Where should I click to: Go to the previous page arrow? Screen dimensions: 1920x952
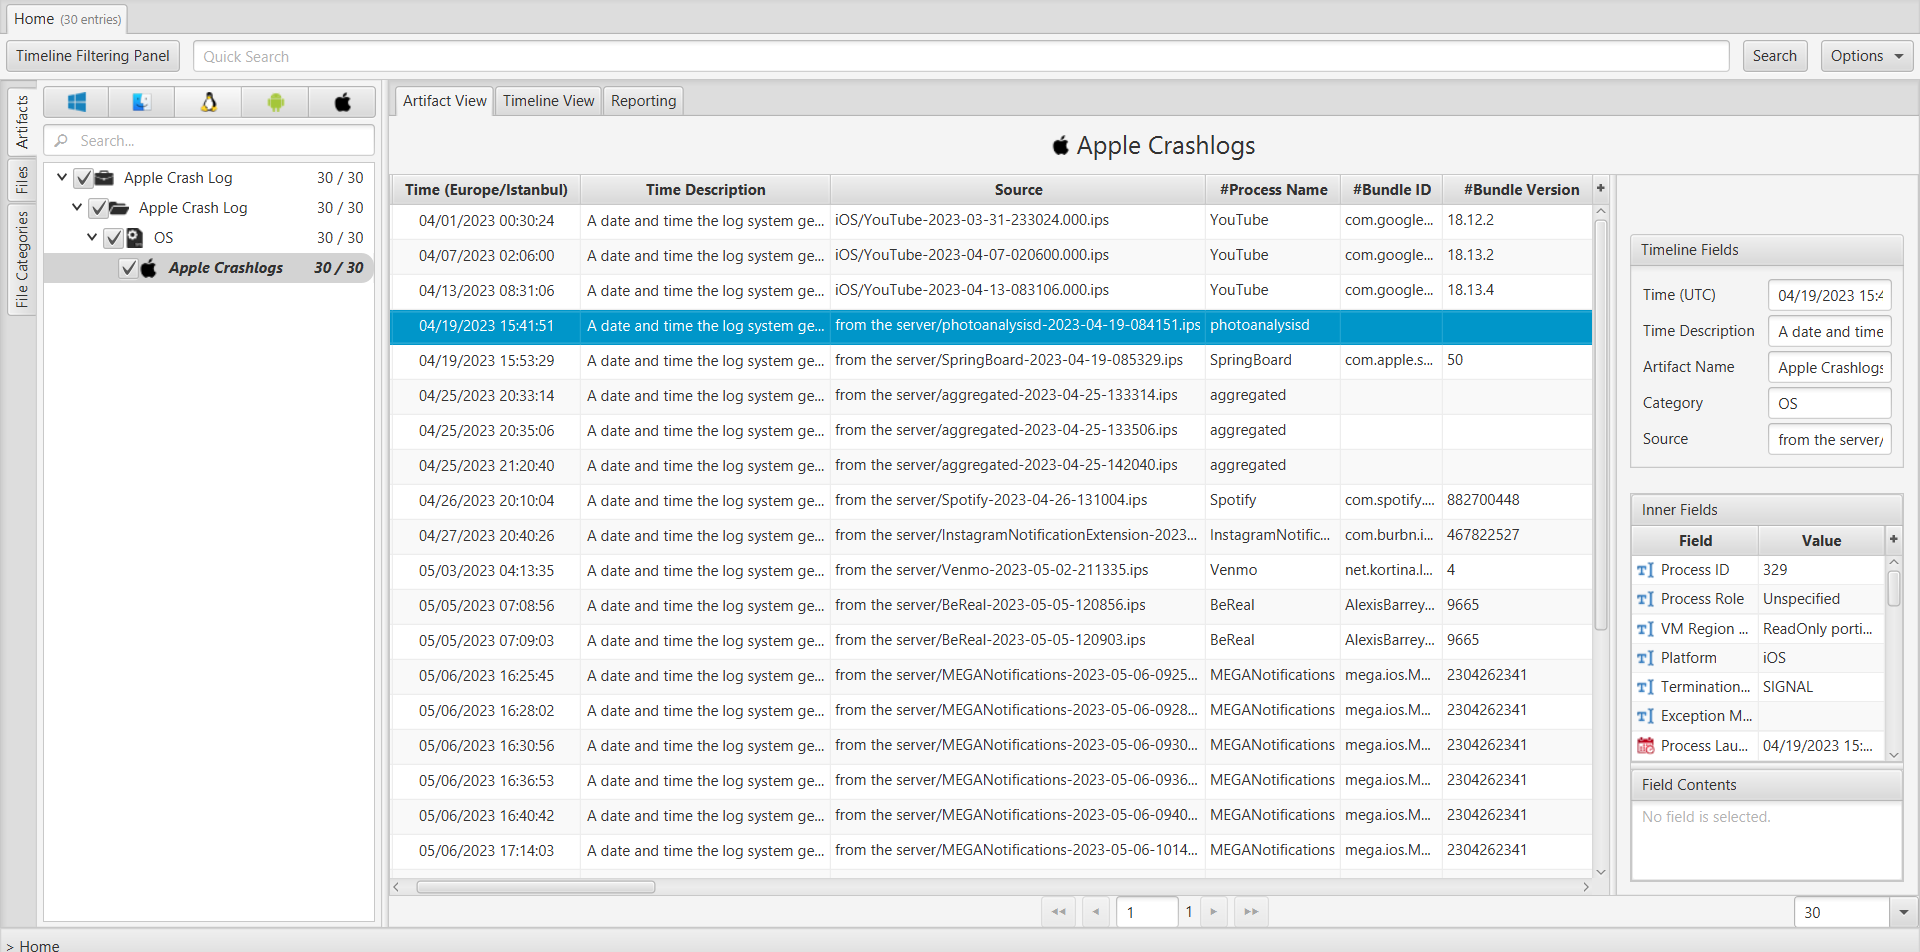(1096, 912)
